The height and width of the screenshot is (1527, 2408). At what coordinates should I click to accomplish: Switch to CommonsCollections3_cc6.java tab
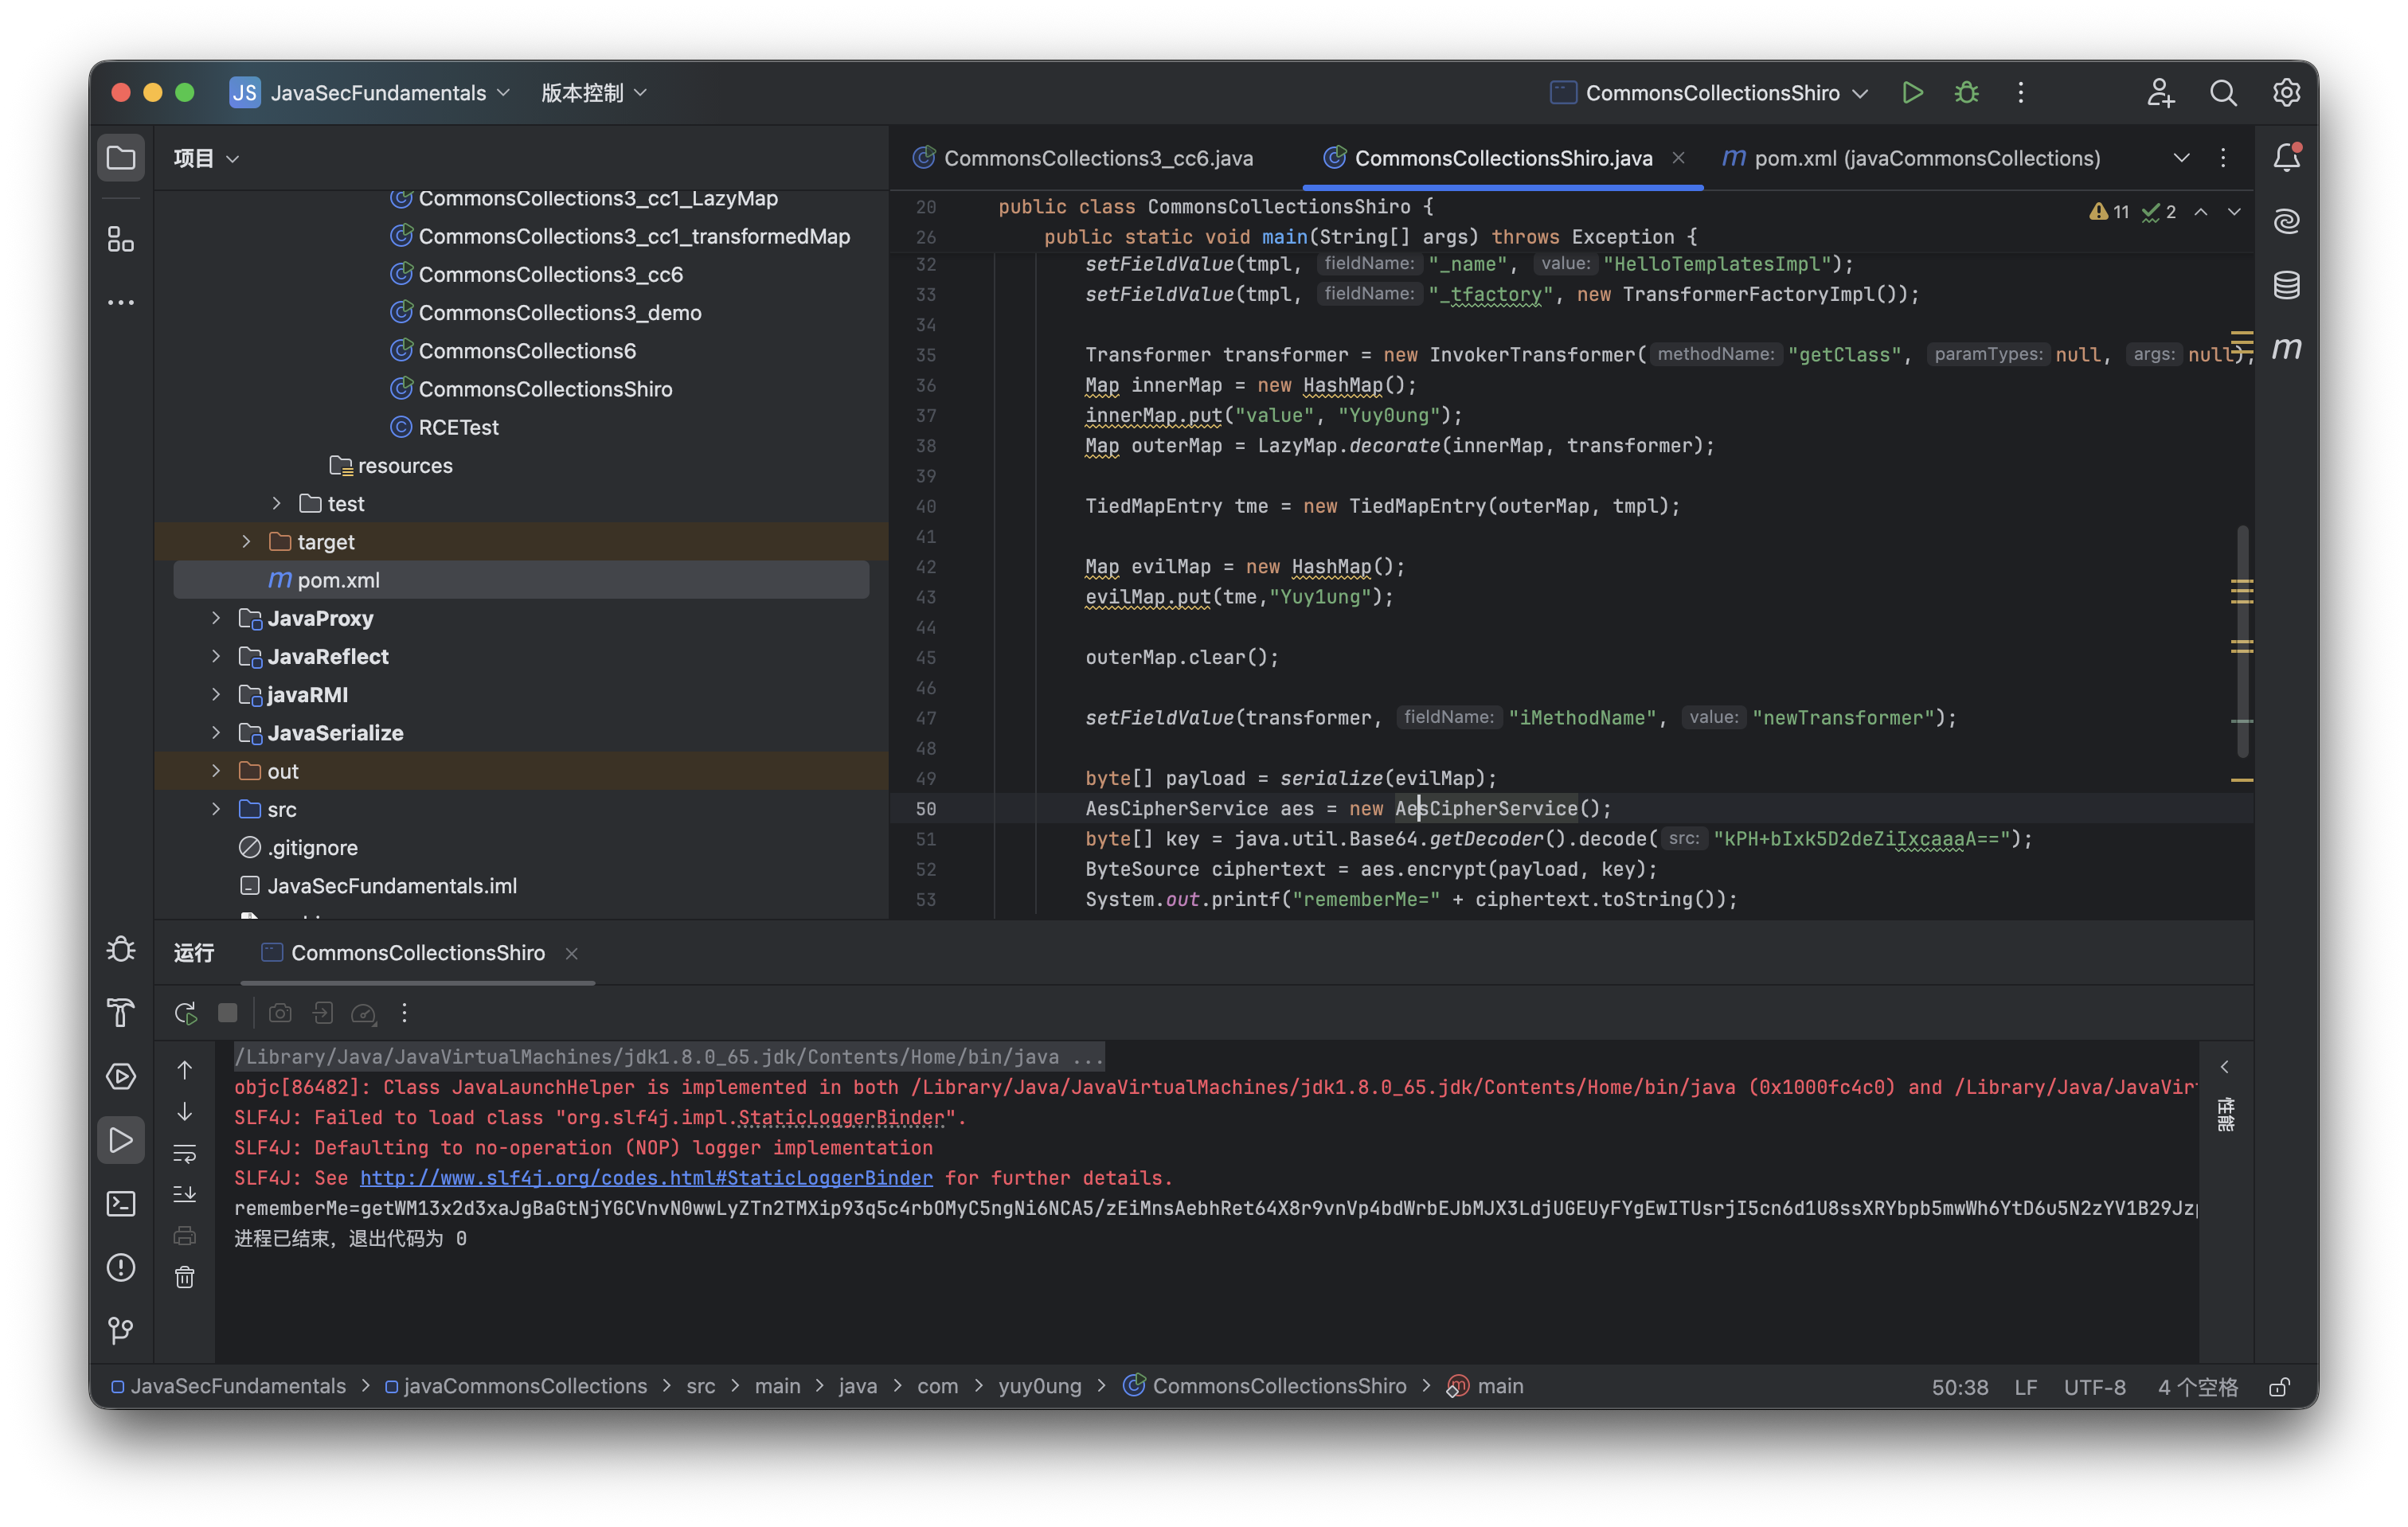tap(1097, 158)
